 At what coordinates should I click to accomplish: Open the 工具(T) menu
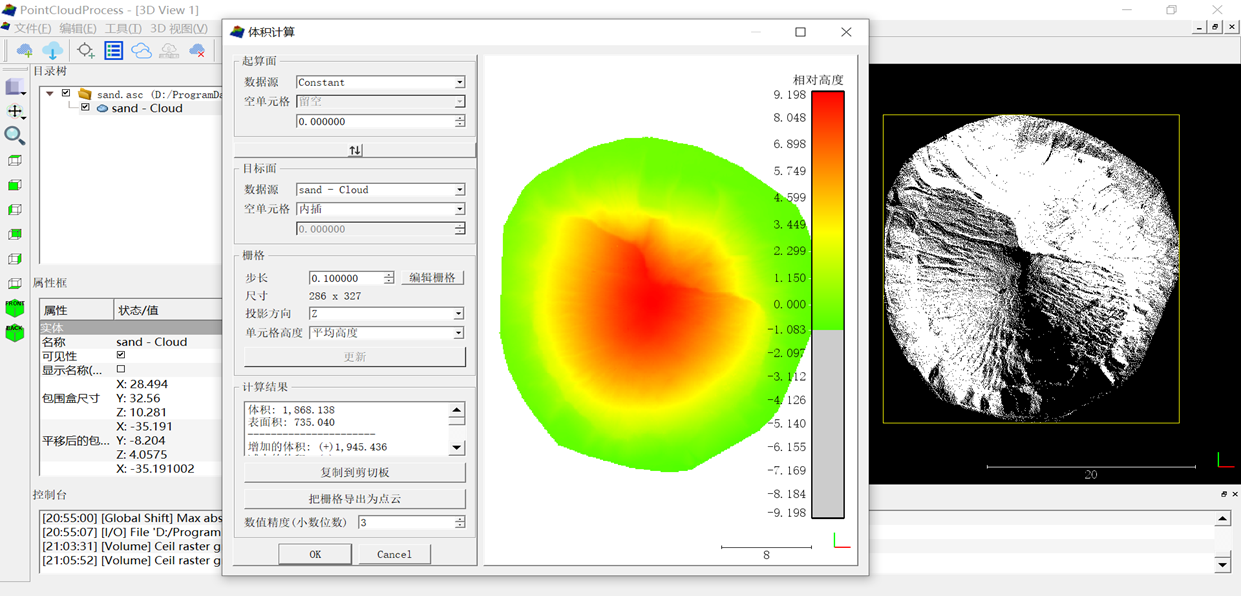coord(123,29)
